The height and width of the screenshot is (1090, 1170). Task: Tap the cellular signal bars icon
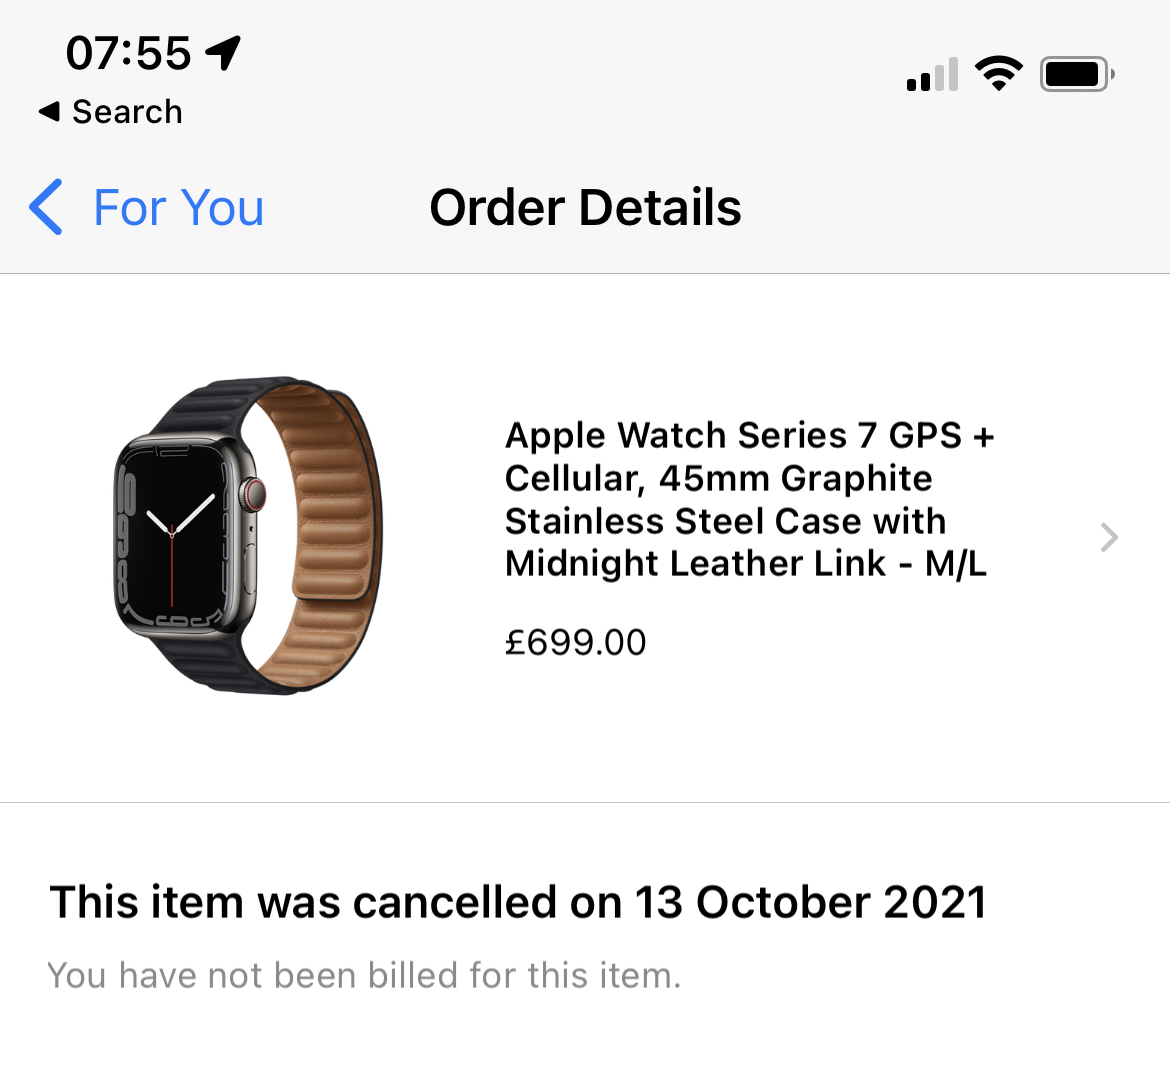[932, 75]
